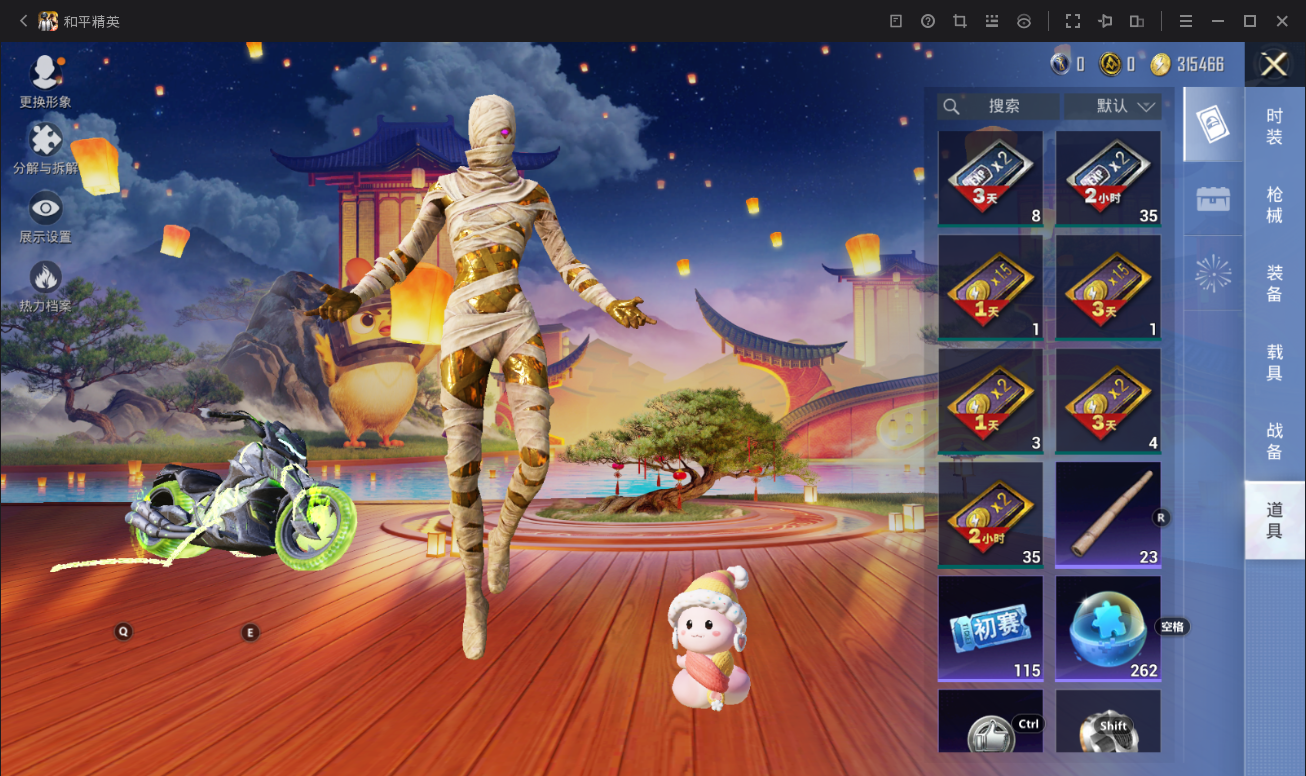Click the 和平精英 app logo in title bar
This screenshot has height=776, width=1306.
tap(47, 21)
